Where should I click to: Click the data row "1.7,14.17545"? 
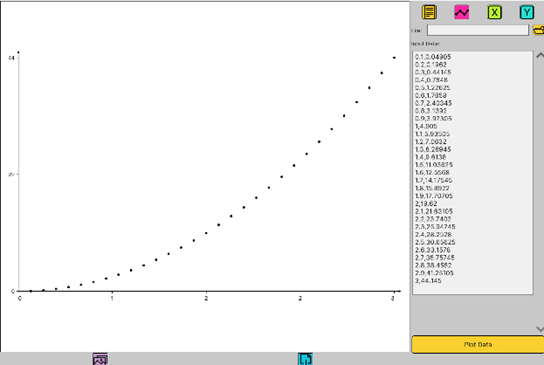433,180
